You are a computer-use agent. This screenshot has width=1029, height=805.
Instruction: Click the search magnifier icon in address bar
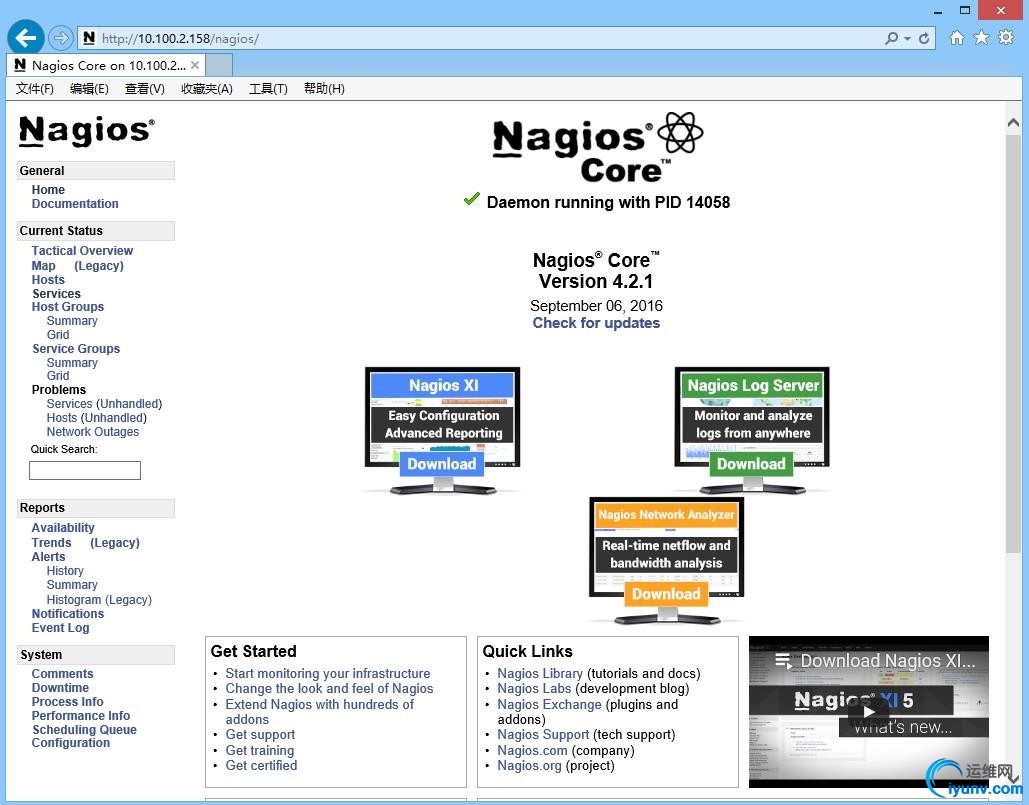coord(891,38)
